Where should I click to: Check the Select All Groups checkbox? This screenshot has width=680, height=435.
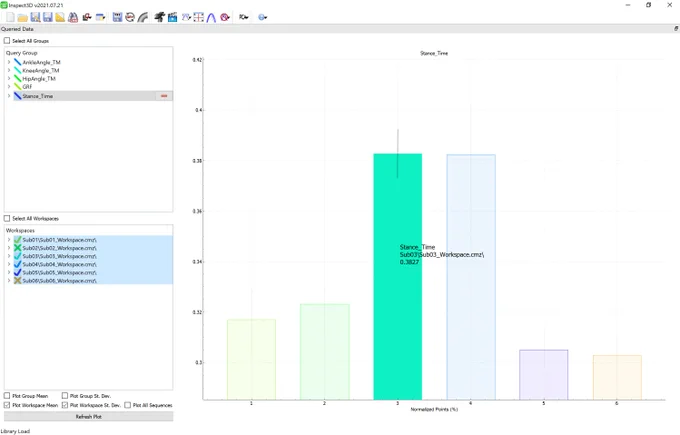point(7,40)
